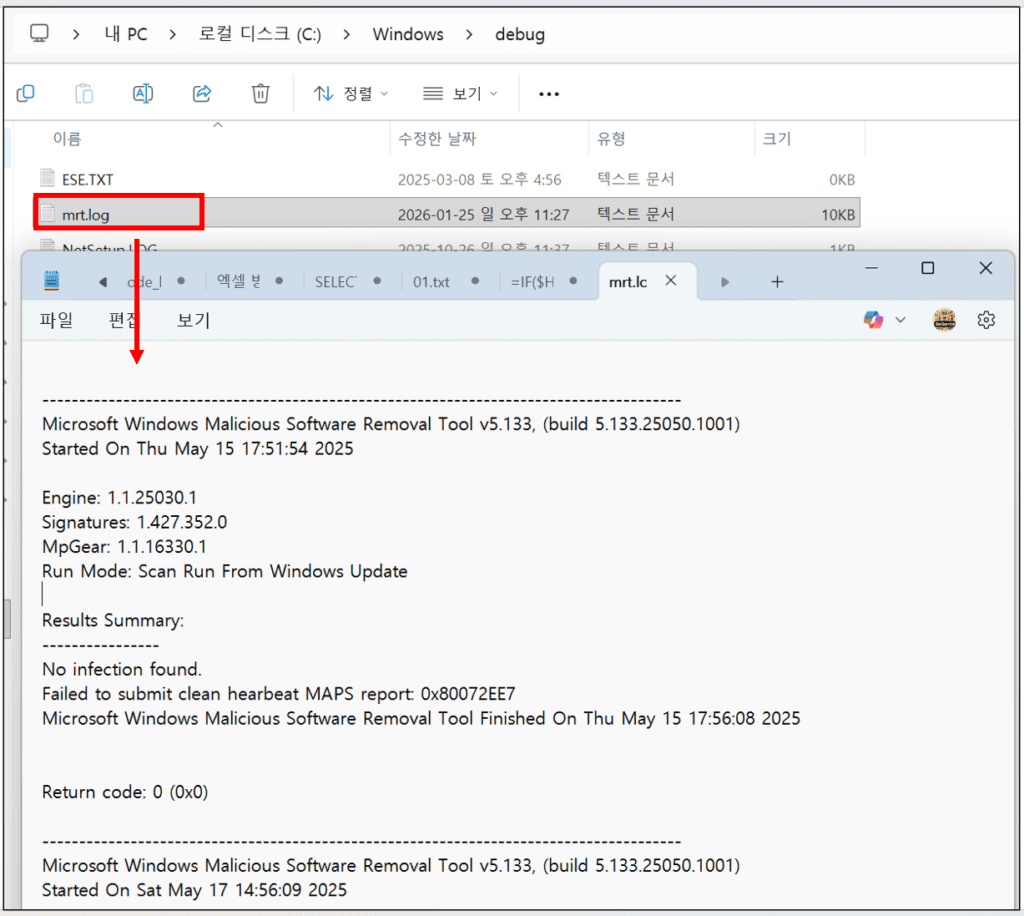Click the delete trash icon in the Explorer toolbar
The width and height of the screenshot is (1024, 916).
click(261, 93)
